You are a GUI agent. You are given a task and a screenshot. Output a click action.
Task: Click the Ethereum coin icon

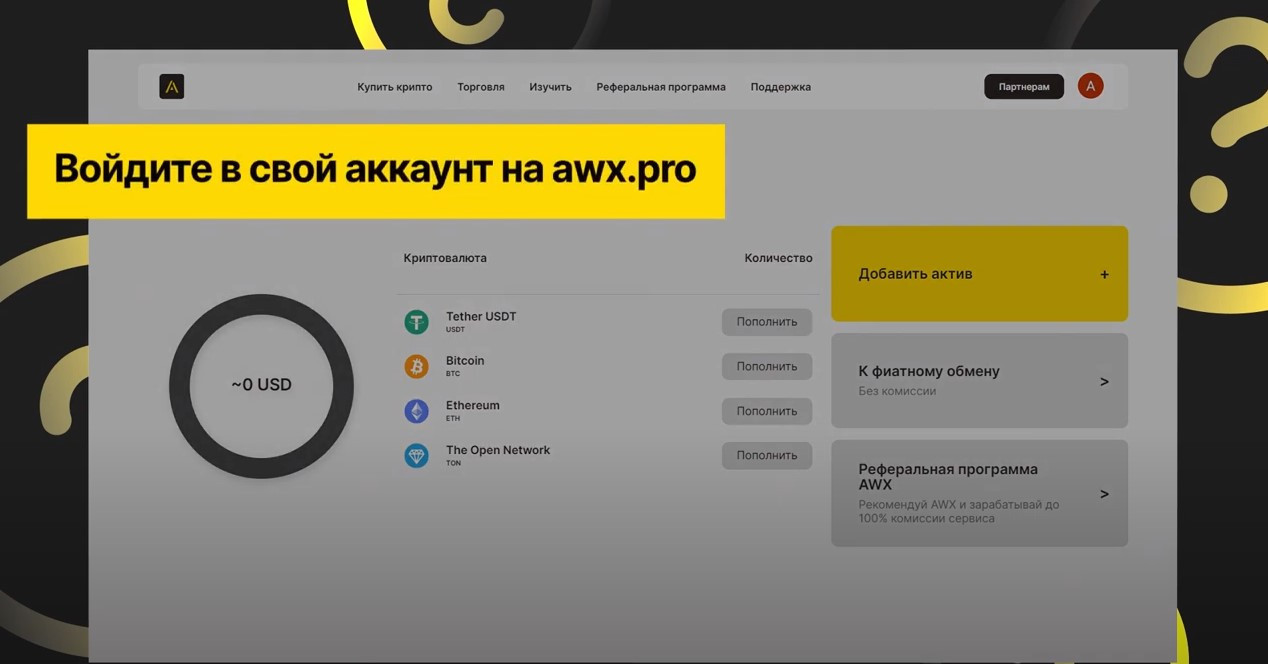[x=416, y=411]
